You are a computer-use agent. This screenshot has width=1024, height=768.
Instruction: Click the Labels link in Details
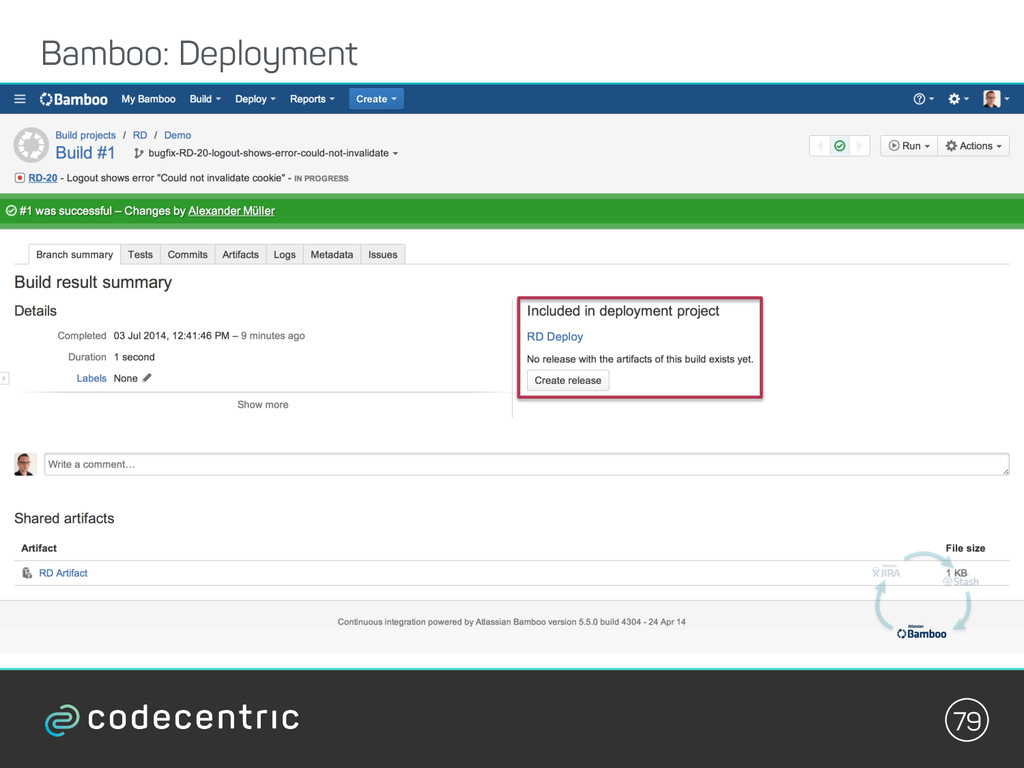click(x=91, y=378)
